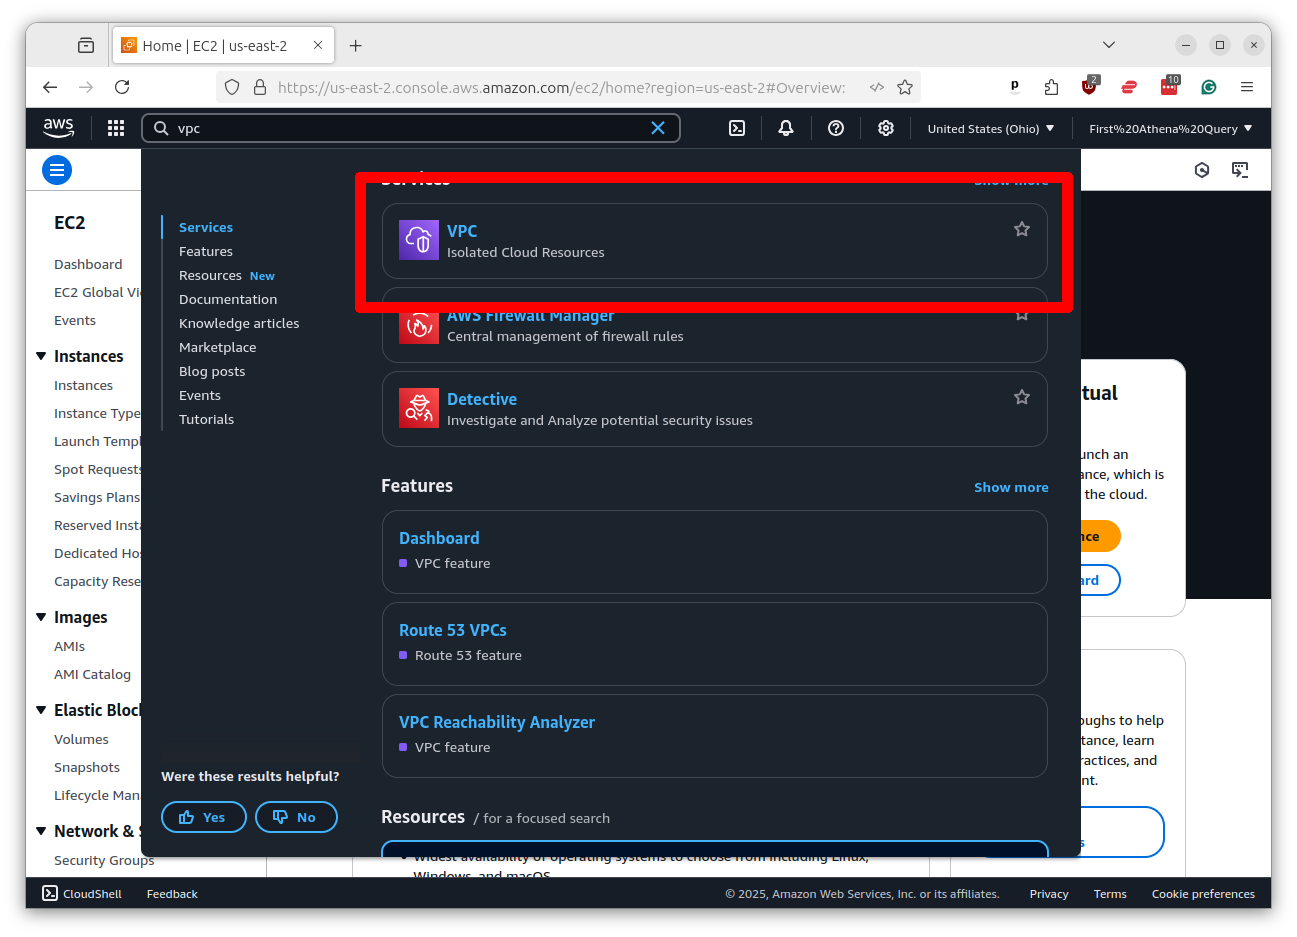This screenshot has width=1297, height=937.
Task: Favorite AWS Firewall Manager with its star
Action: pyautogui.click(x=1021, y=314)
